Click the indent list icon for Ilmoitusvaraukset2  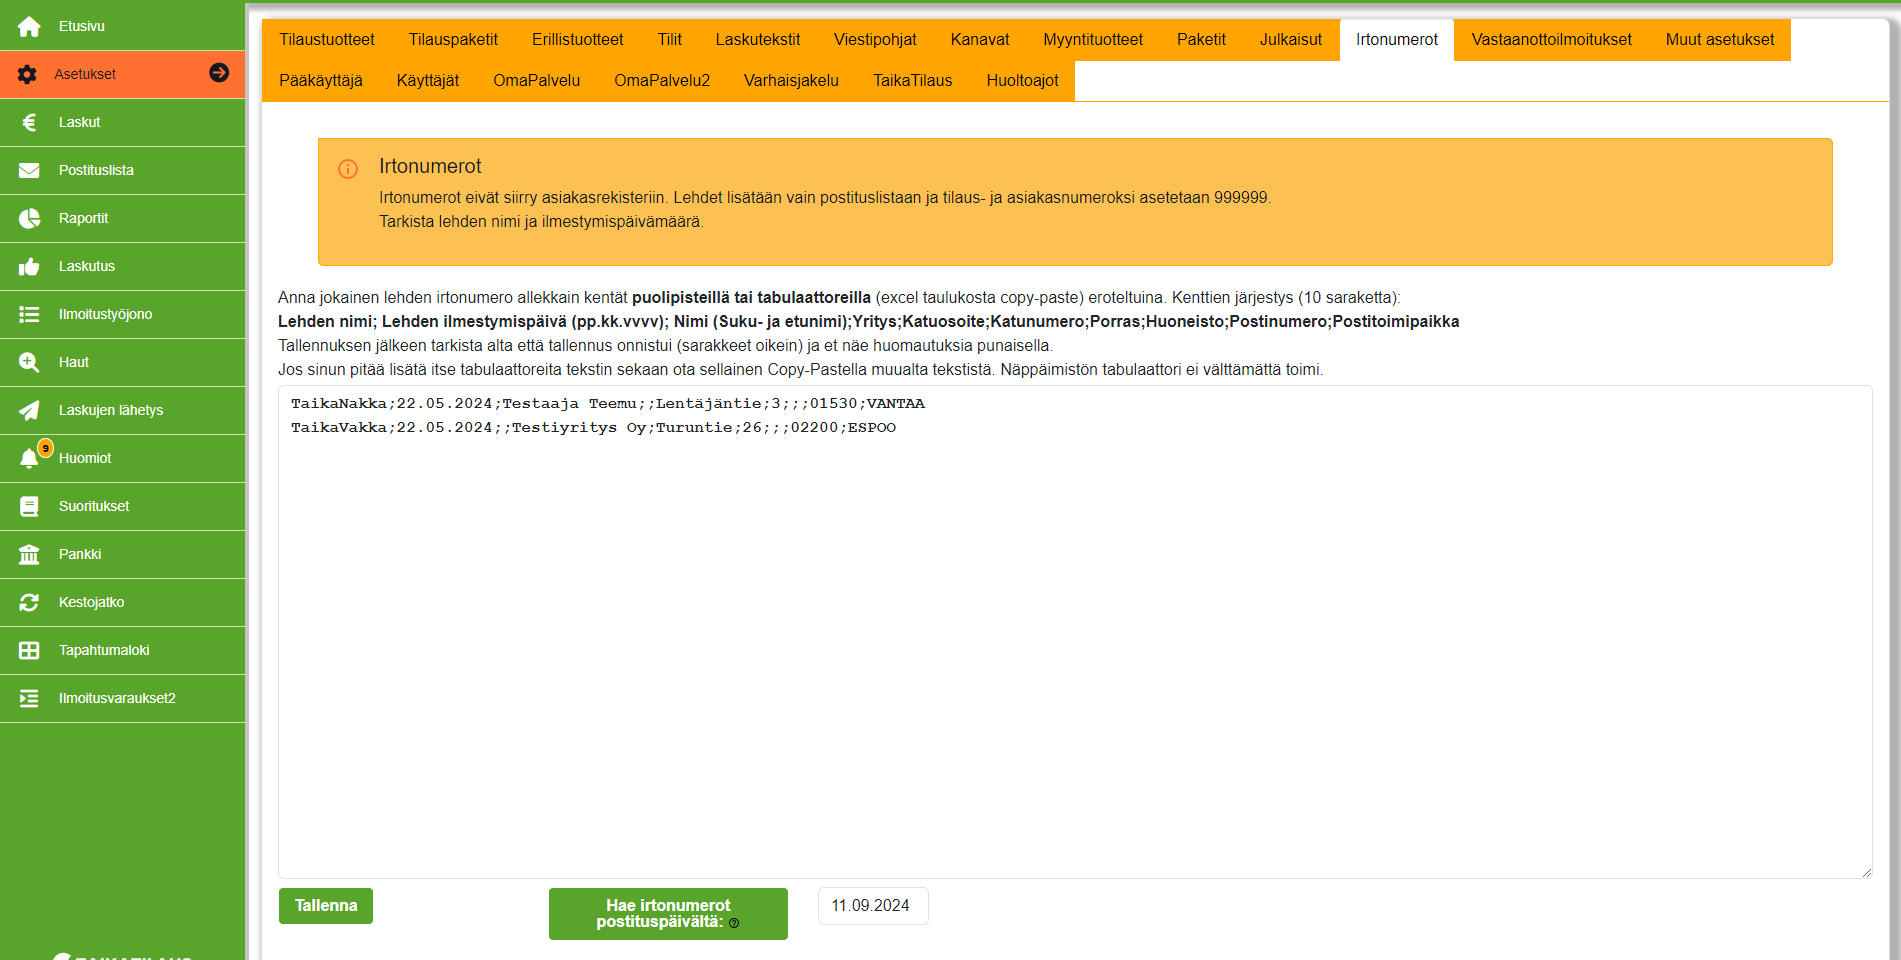point(29,698)
